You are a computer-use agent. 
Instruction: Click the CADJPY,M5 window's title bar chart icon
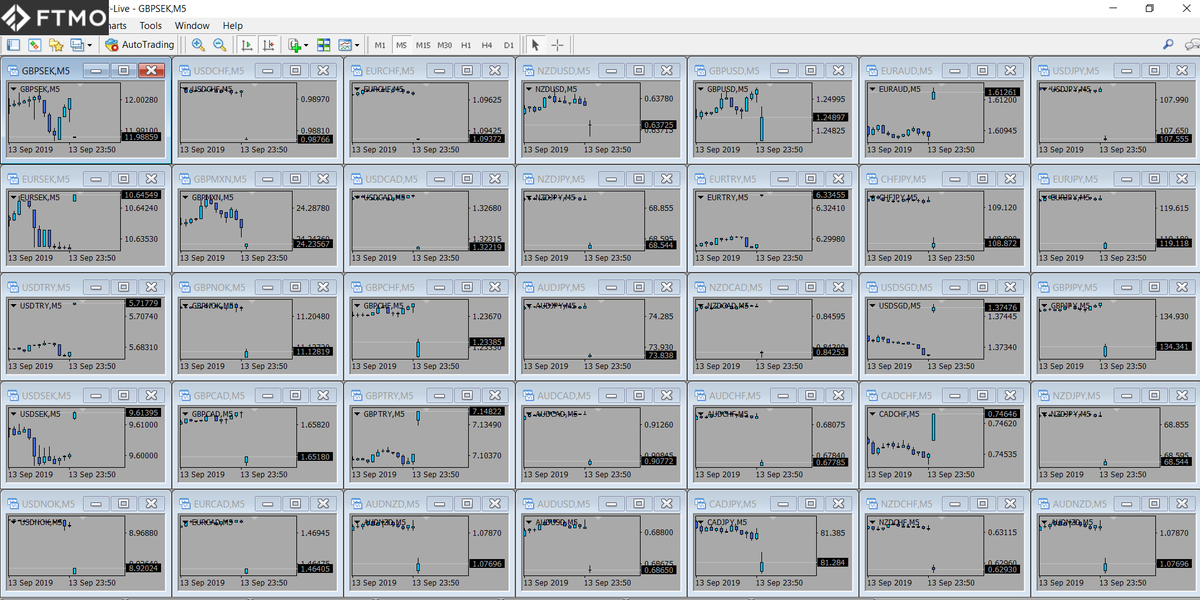point(699,503)
